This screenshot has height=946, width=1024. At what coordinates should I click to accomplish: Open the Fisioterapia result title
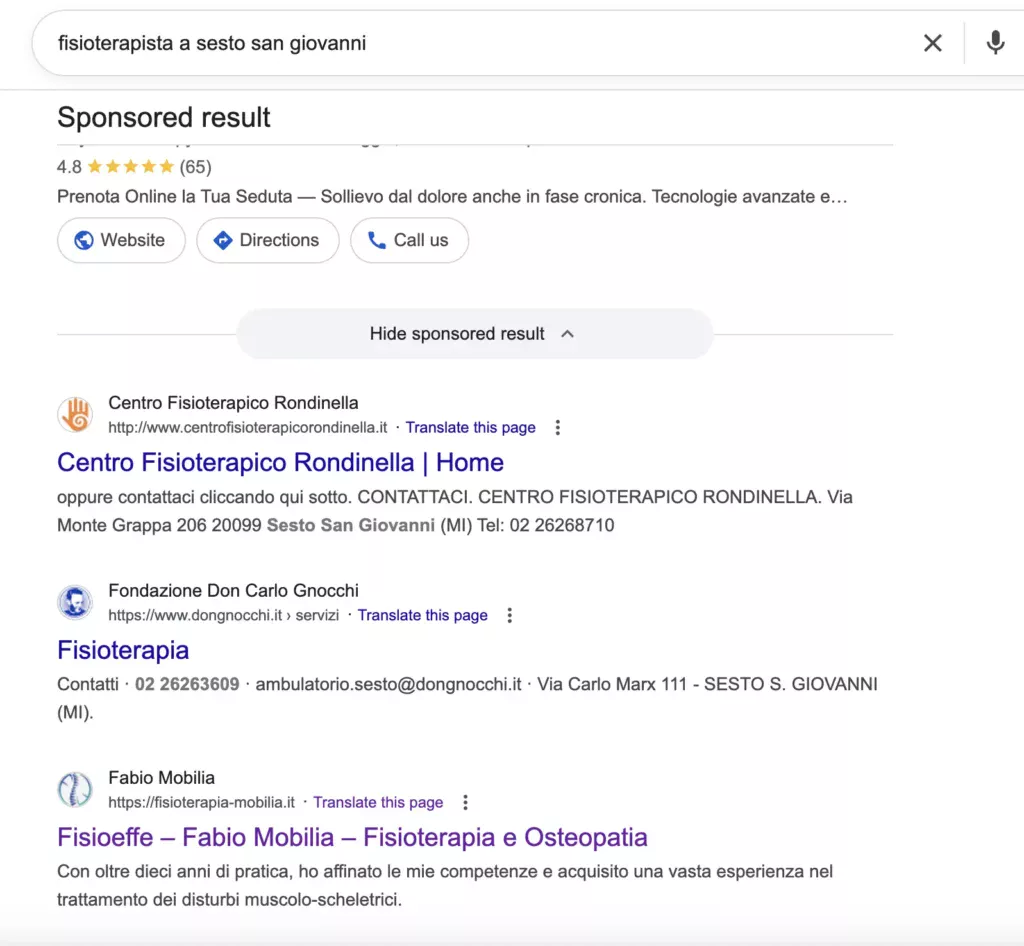pos(123,650)
